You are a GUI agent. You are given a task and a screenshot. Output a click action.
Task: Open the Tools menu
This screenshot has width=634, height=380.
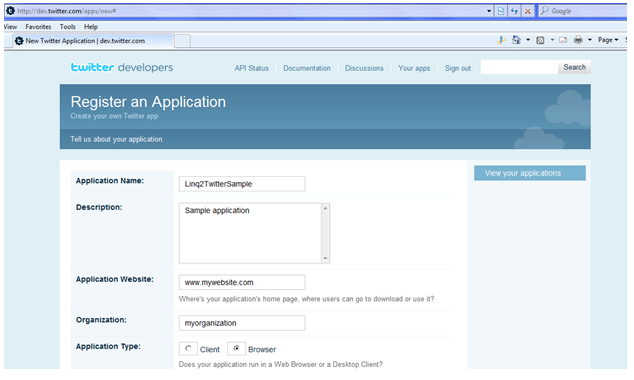click(x=68, y=27)
